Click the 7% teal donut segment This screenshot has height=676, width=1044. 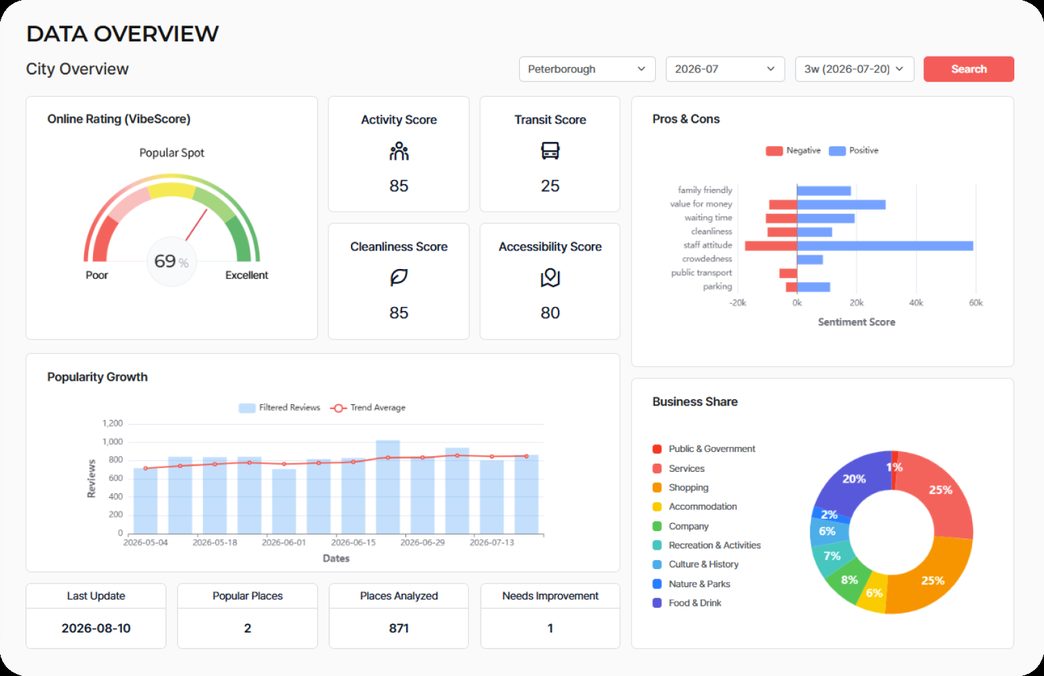pyautogui.click(x=831, y=555)
